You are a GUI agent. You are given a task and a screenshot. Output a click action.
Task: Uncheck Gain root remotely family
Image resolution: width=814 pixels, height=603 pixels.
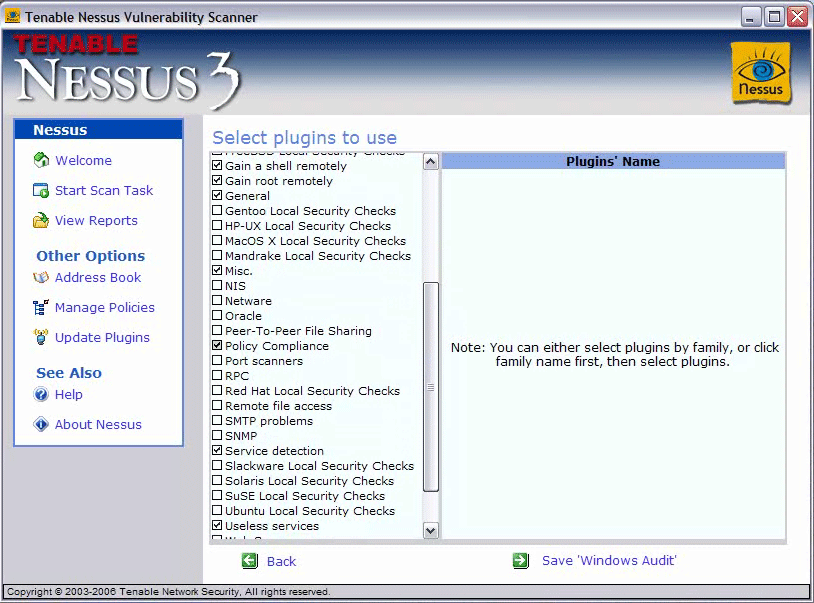[217, 181]
